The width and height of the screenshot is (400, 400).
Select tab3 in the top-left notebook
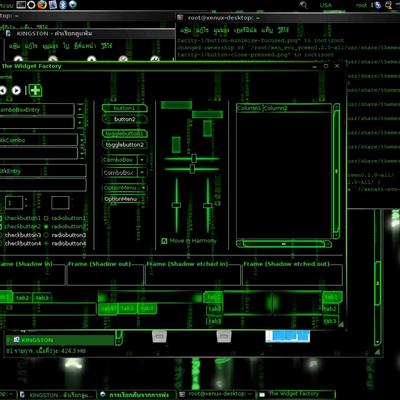point(42,298)
